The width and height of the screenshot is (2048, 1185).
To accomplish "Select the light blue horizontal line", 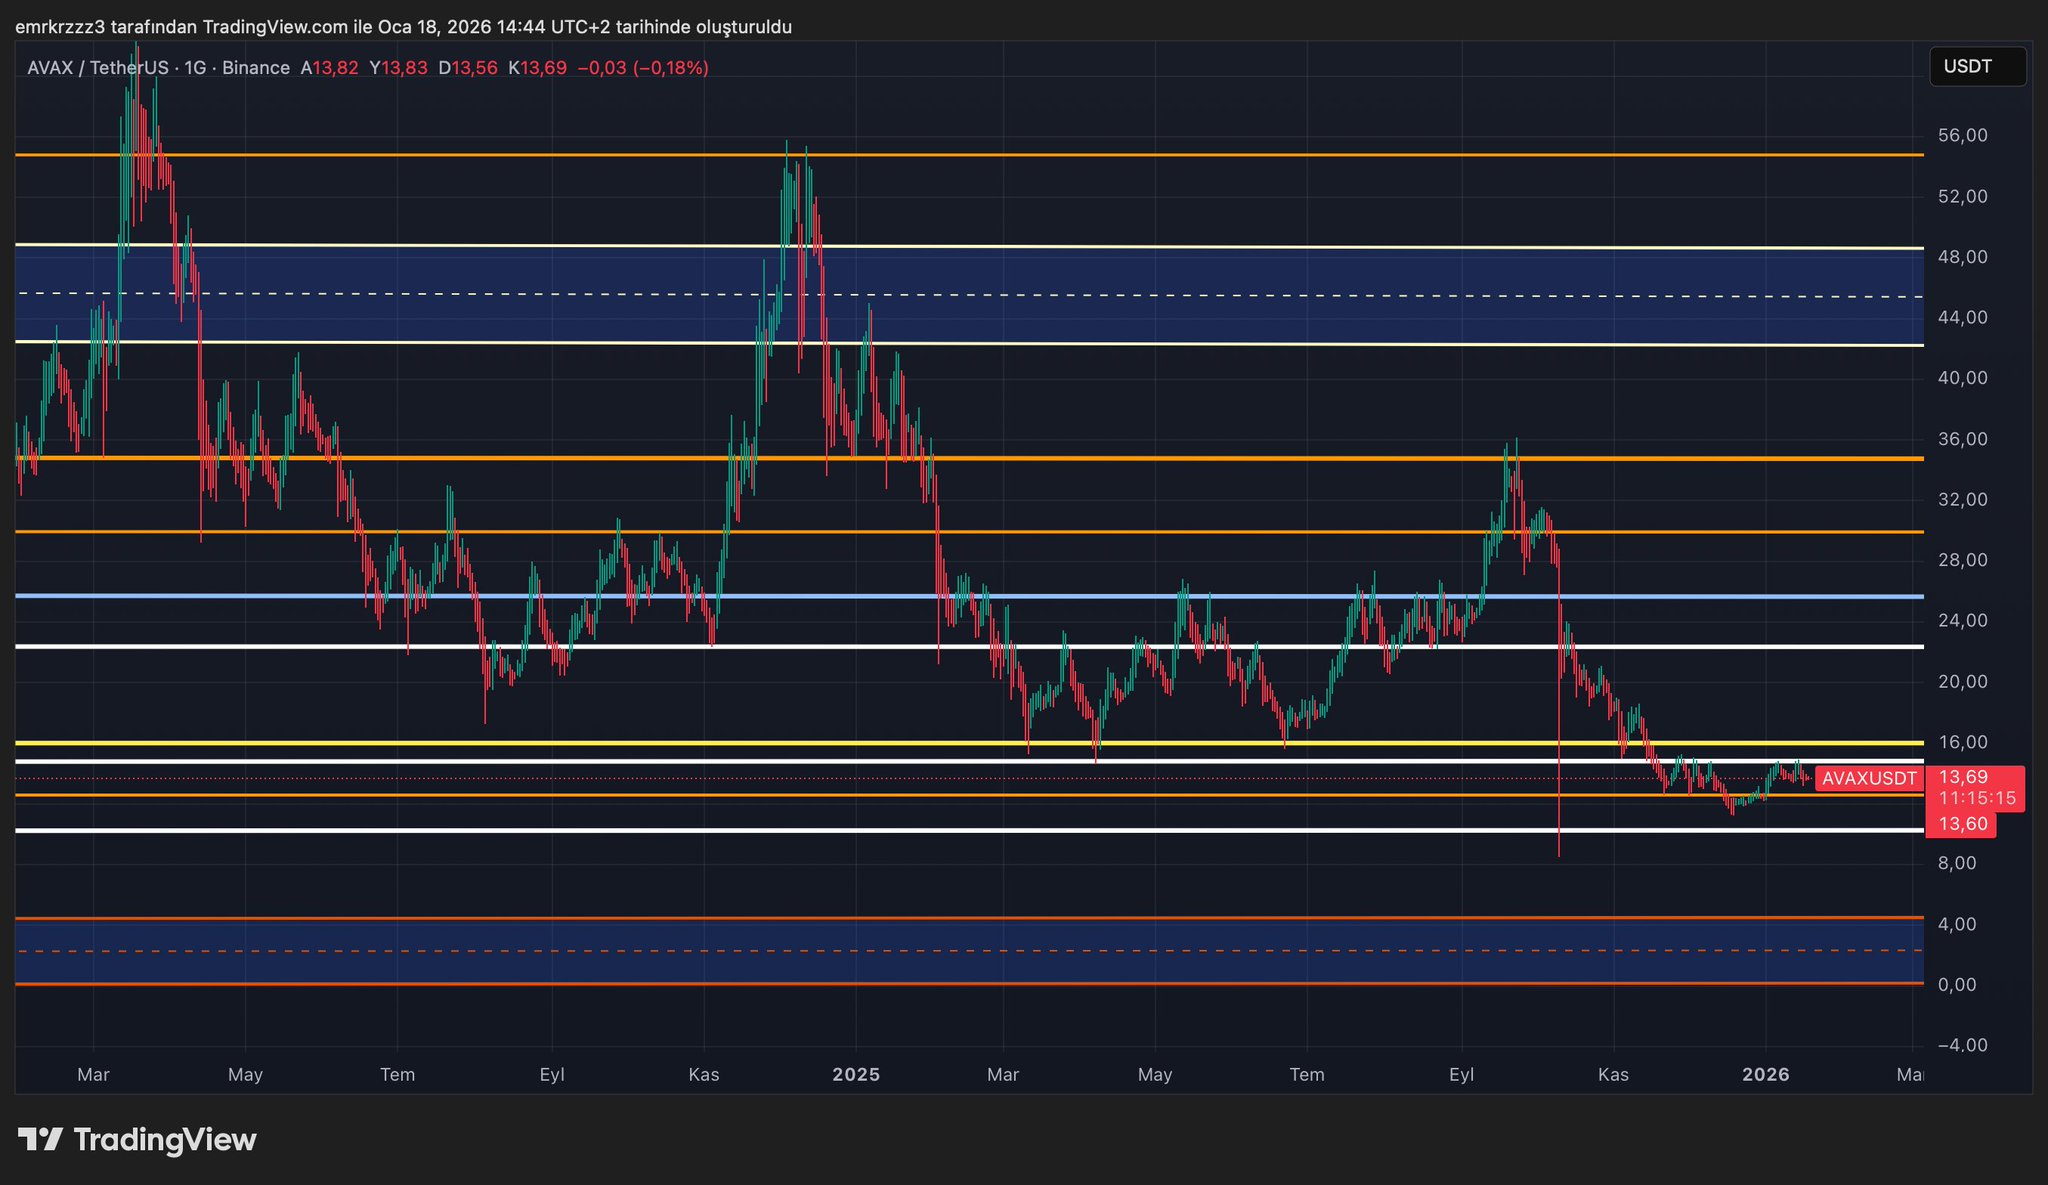I will [1100, 597].
